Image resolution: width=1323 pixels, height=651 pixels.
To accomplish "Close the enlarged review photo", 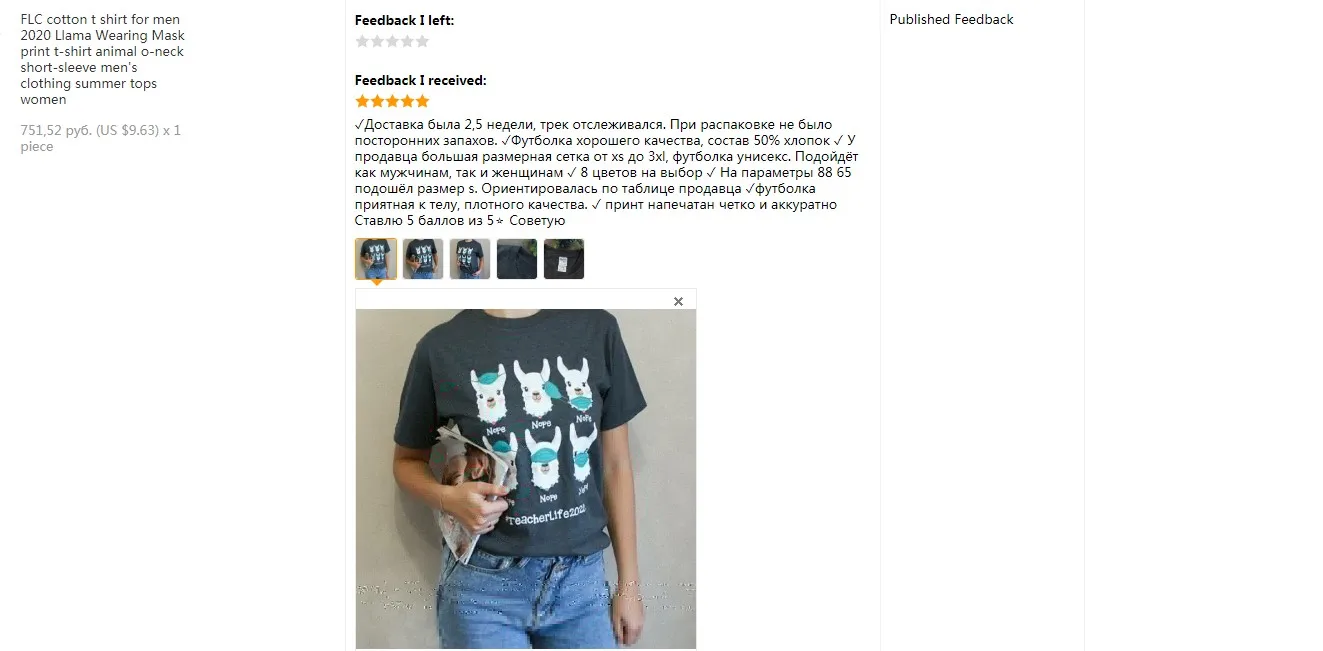I will click(678, 301).
